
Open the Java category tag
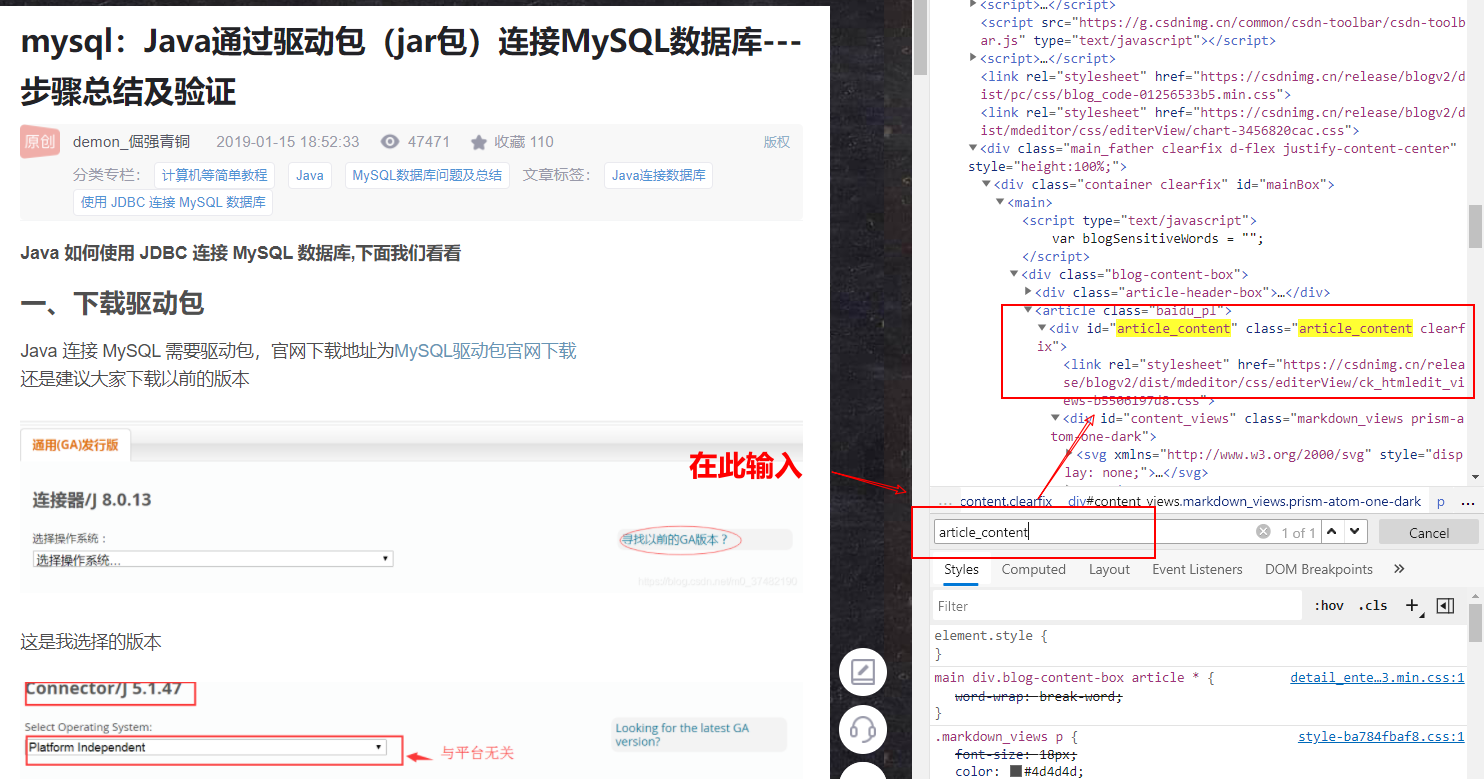click(x=310, y=175)
